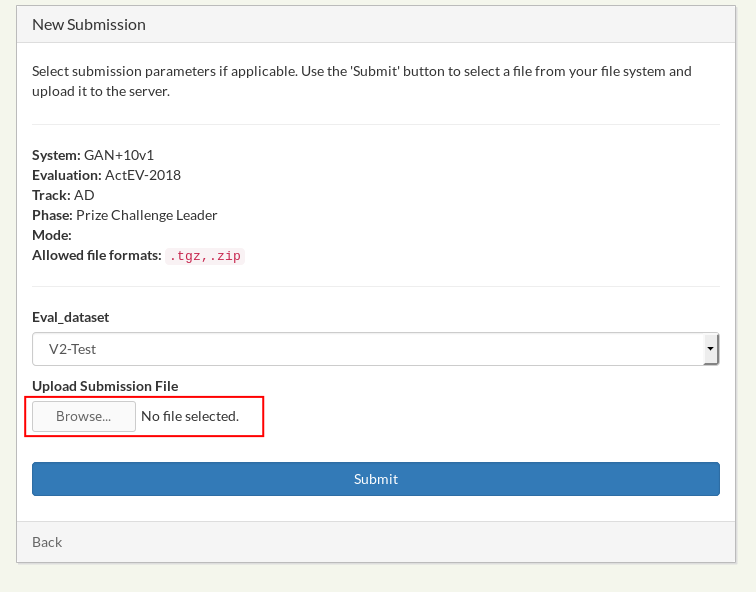This screenshot has width=756, height=592.
Task: Click the 'Allowed file formats:' label
Action: point(96,255)
